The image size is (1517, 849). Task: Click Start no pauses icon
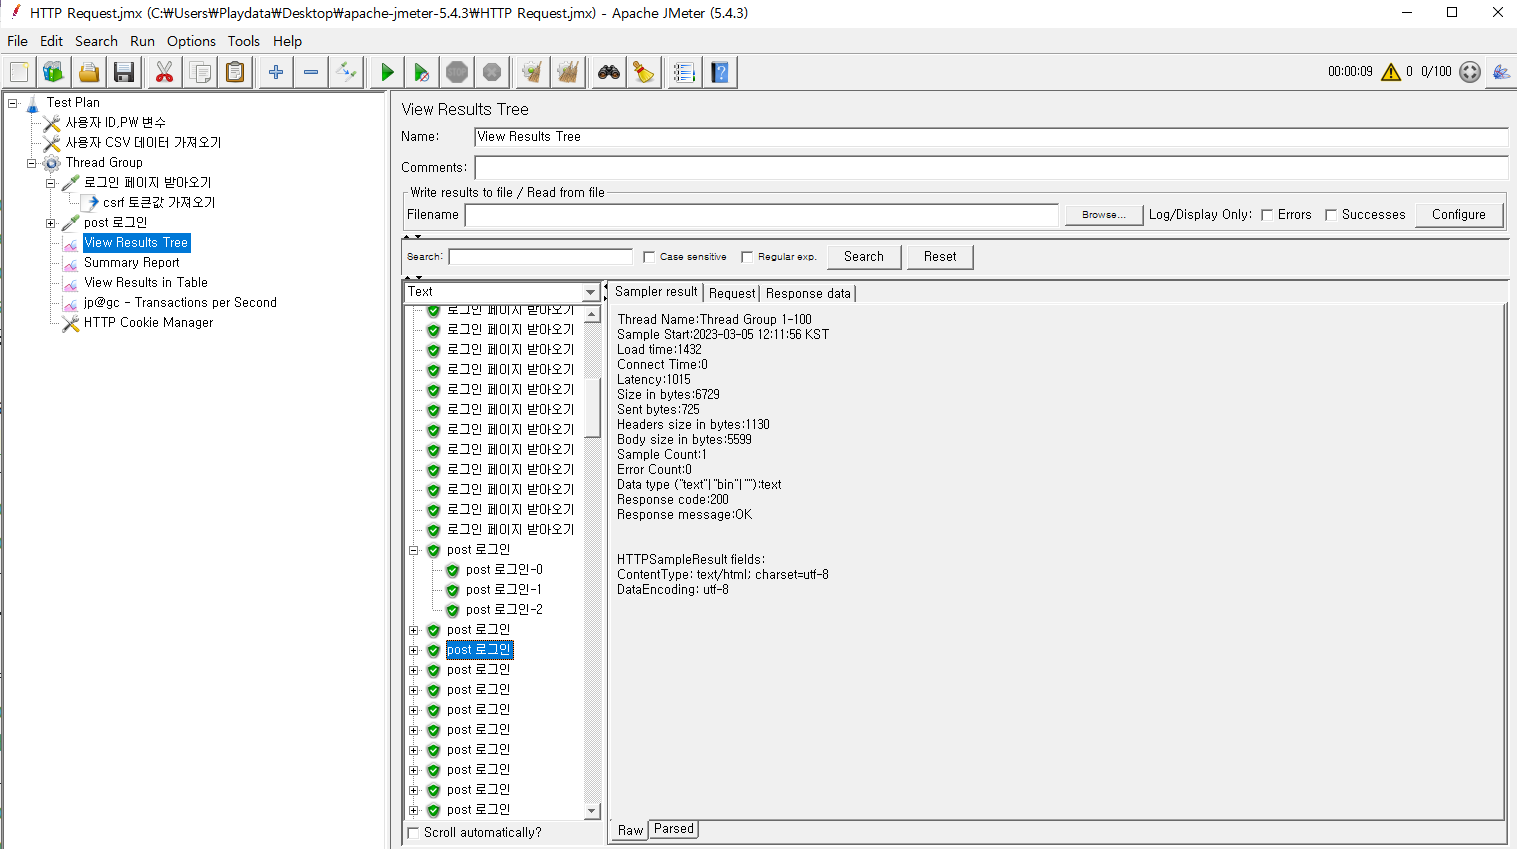coord(422,72)
